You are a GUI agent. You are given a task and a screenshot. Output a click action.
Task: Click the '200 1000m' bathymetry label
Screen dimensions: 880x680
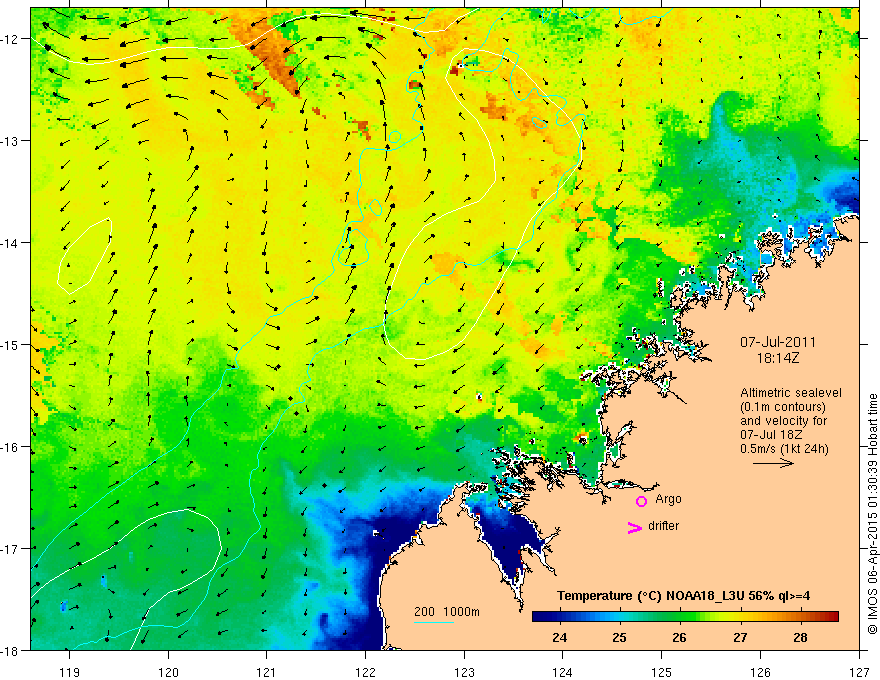pyautogui.click(x=447, y=612)
